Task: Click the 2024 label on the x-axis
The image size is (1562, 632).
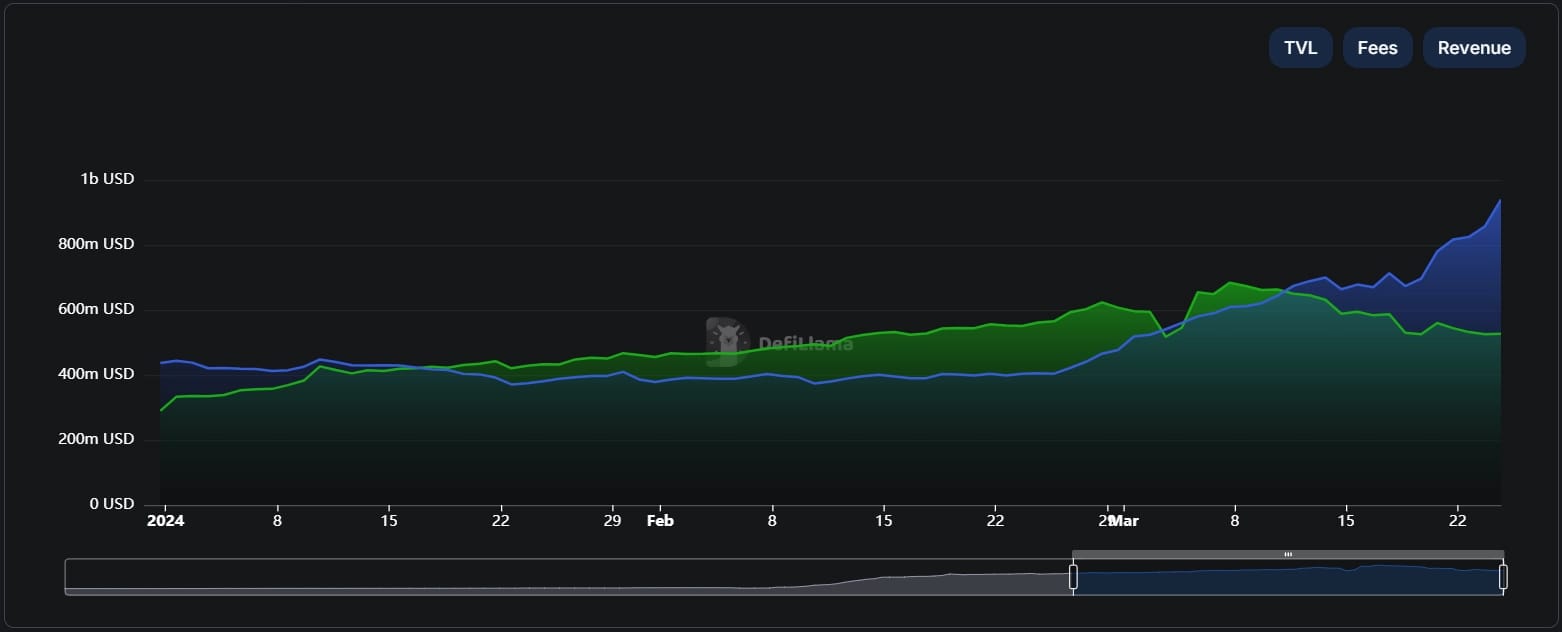Action: coord(165,521)
